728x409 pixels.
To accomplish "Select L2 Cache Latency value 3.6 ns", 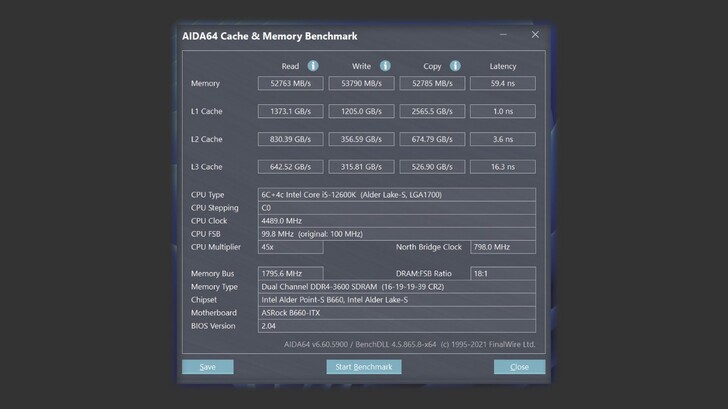I will 503,139.
